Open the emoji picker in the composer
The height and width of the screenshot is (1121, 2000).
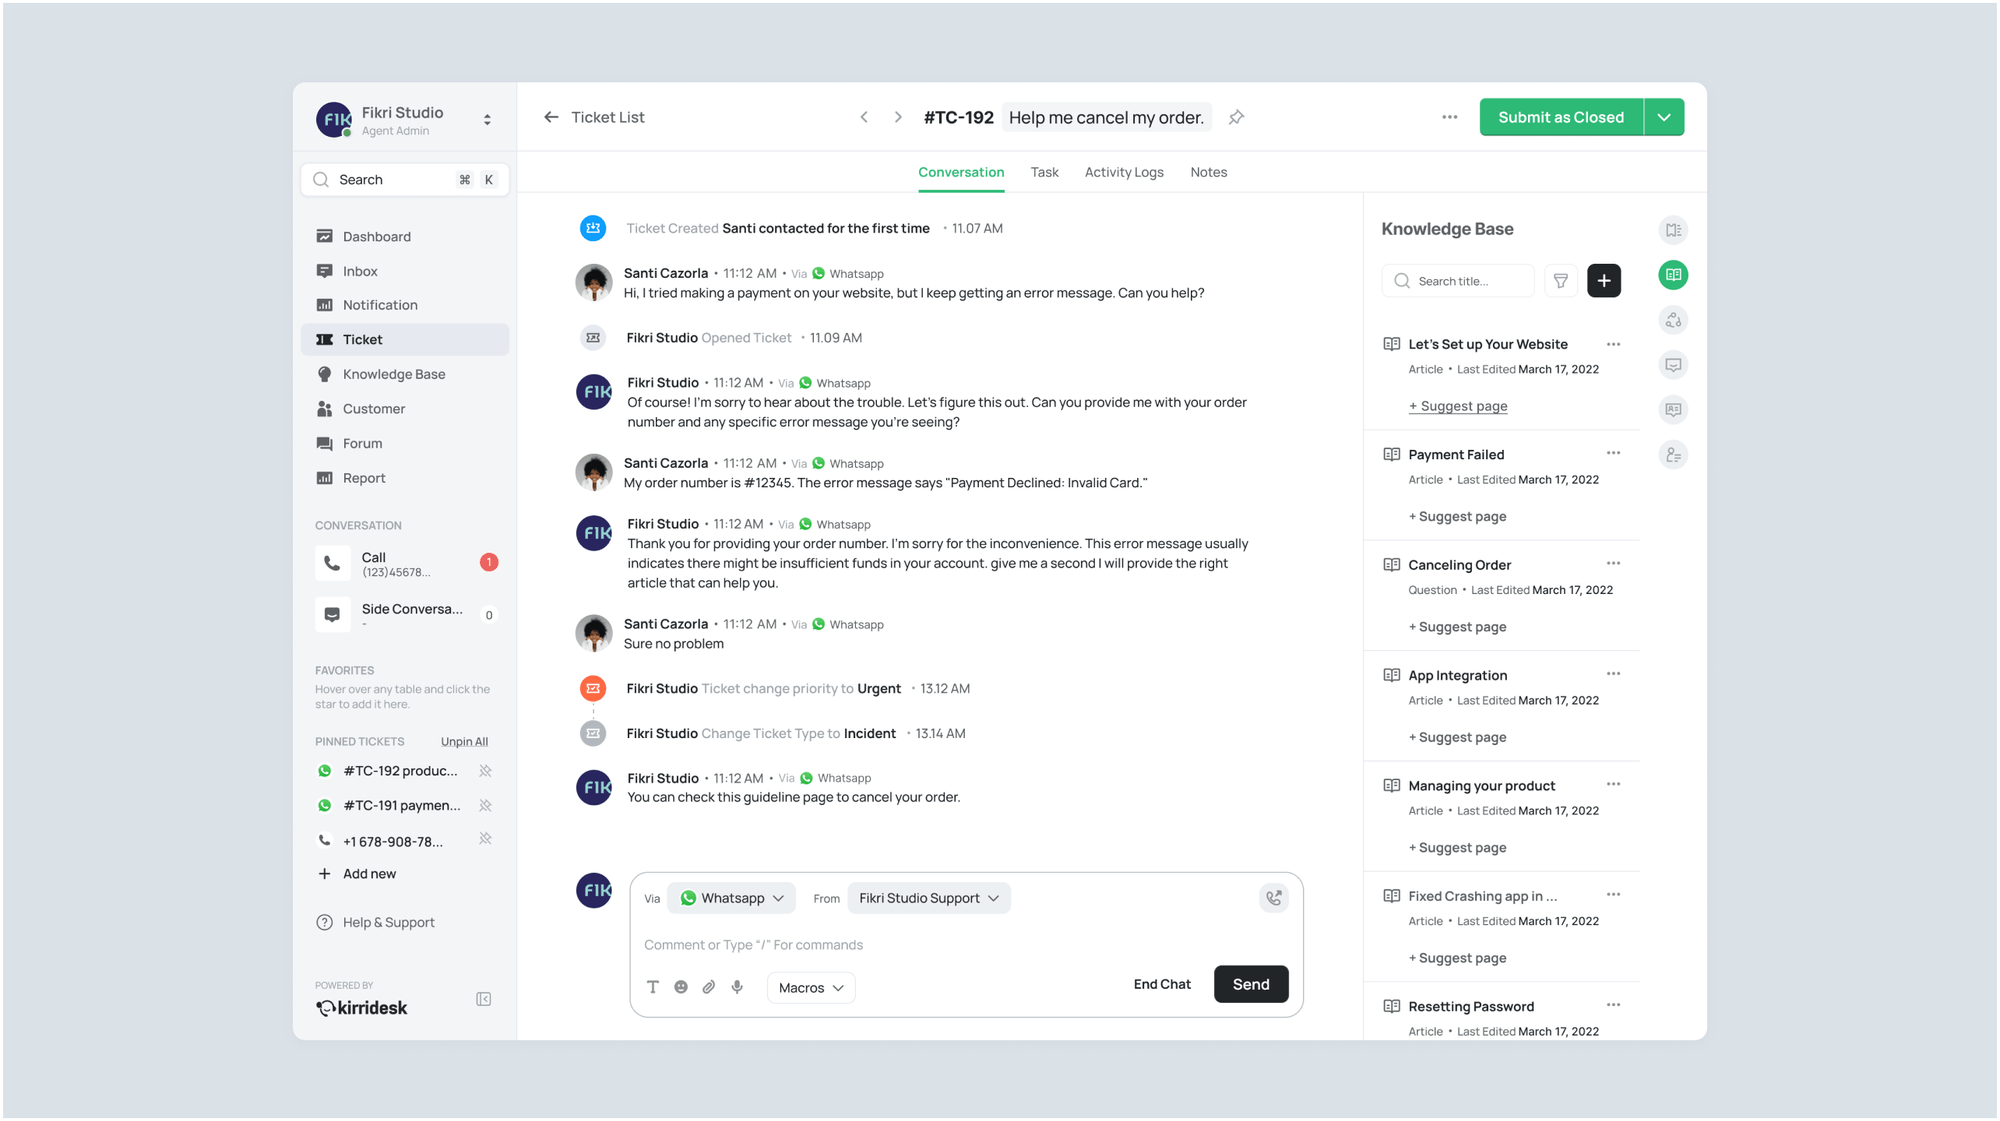point(681,987)
